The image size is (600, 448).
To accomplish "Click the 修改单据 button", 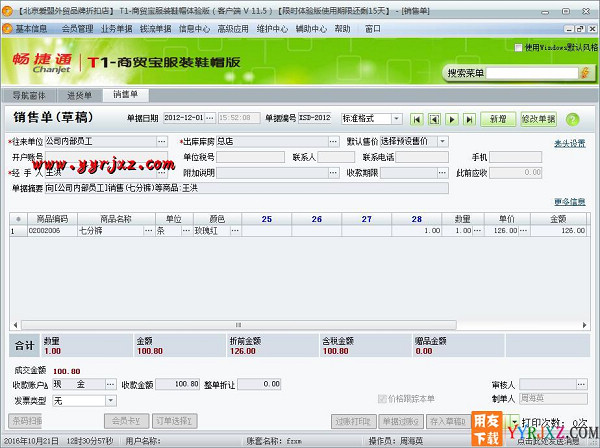I will pyautogui.click(x=538, y=119).
